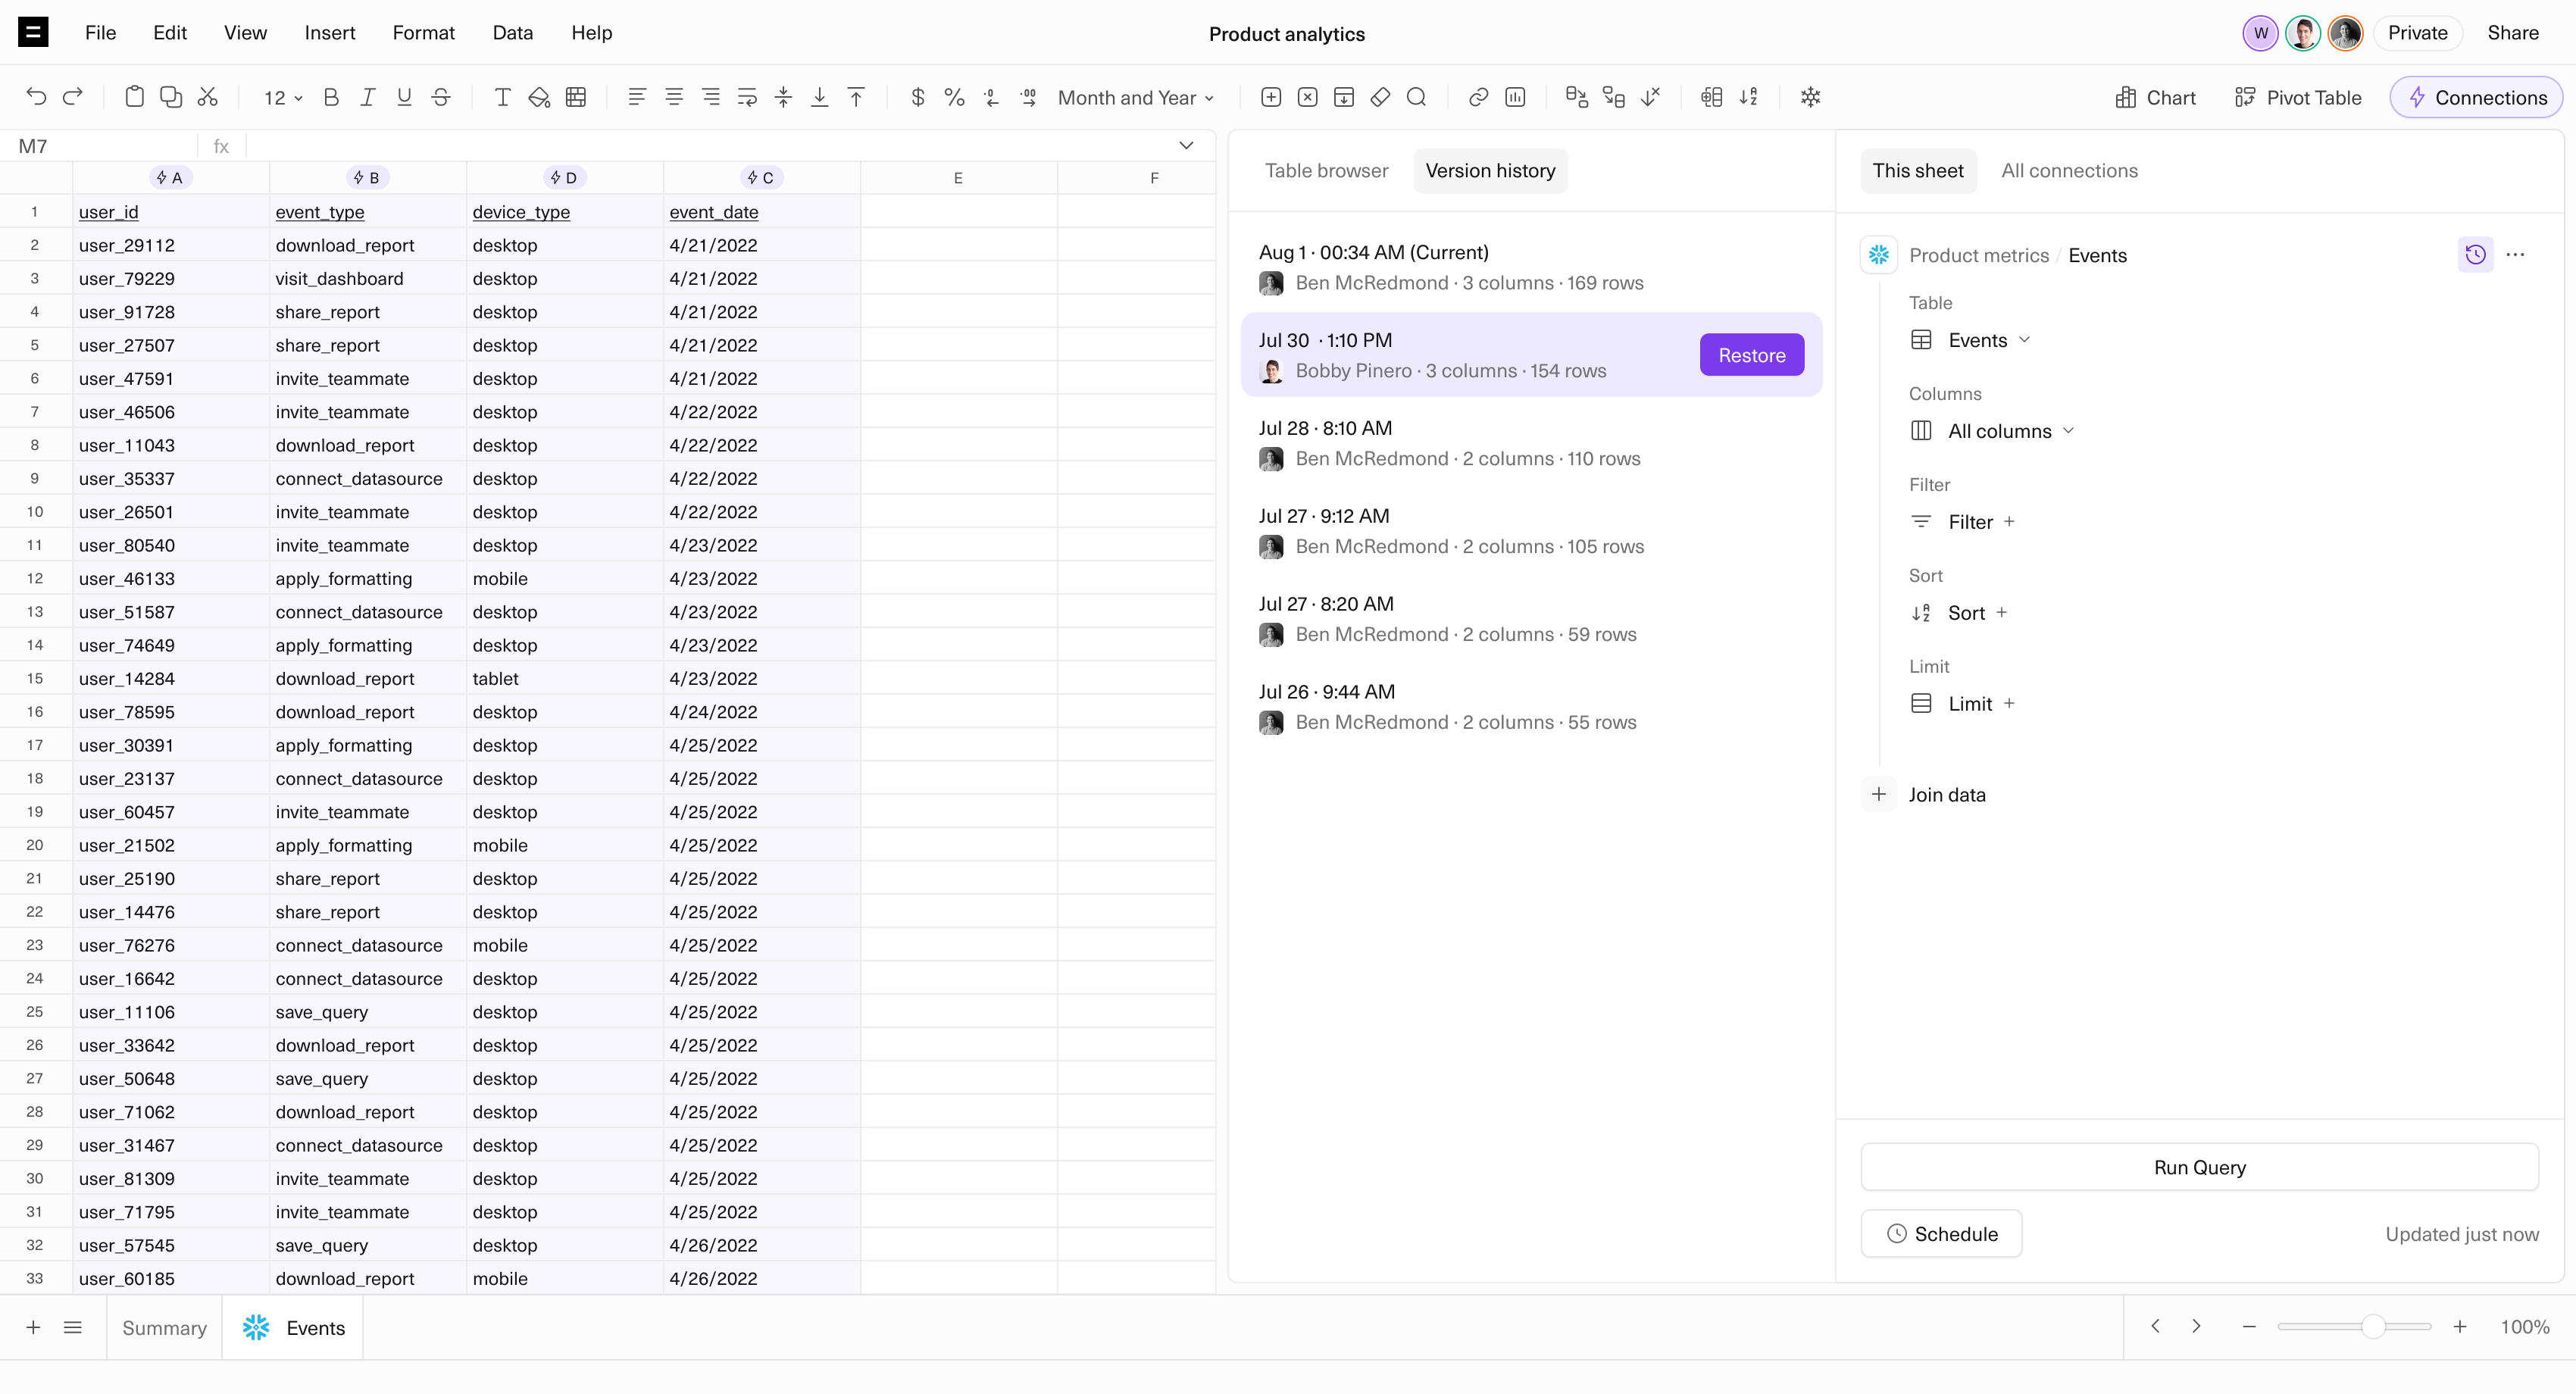Open the All columns dropdown

tap(2010, 431)
